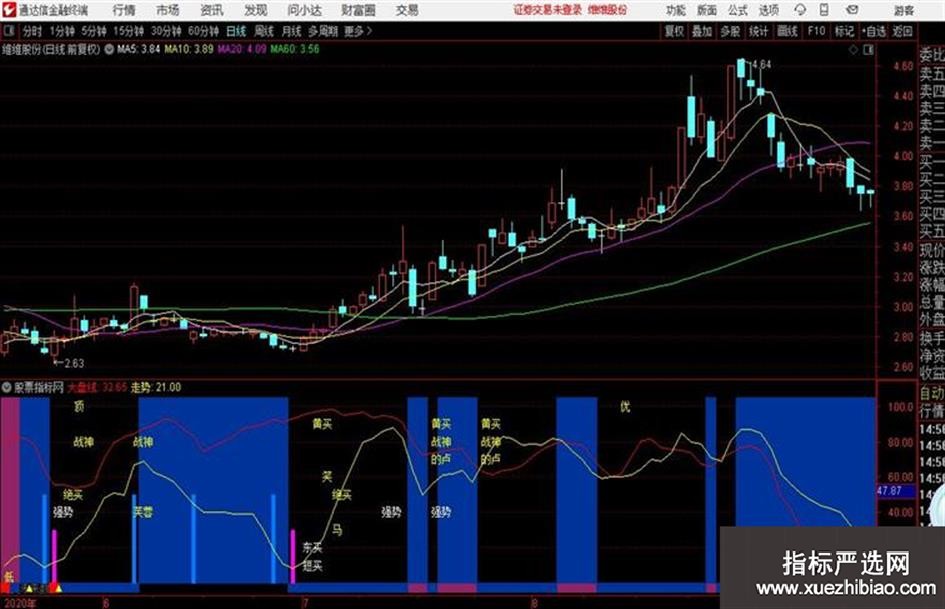Click the panel icon left of 分时
Viewport: 945px width, 609px height.
point(9,31)
